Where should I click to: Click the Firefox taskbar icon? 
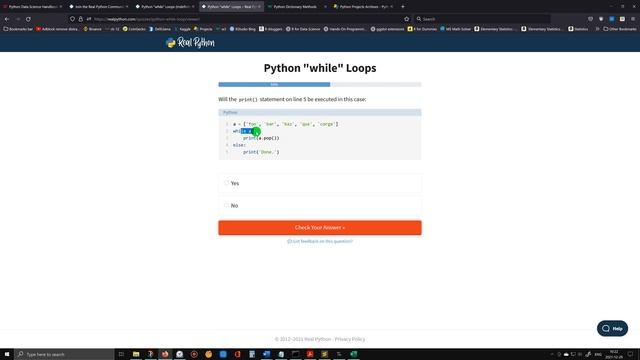tap(165, 354)
